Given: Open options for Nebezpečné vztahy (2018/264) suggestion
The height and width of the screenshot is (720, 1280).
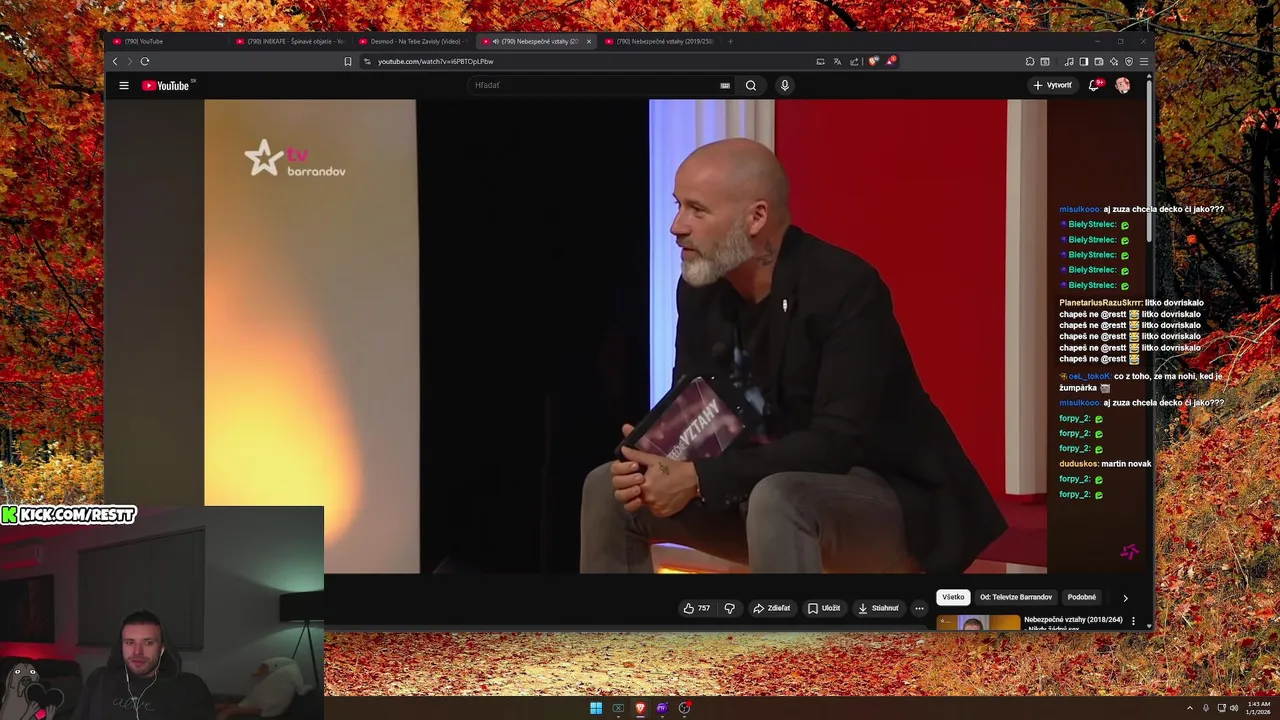Looking at the screenshot, I should coord(1133,621).
